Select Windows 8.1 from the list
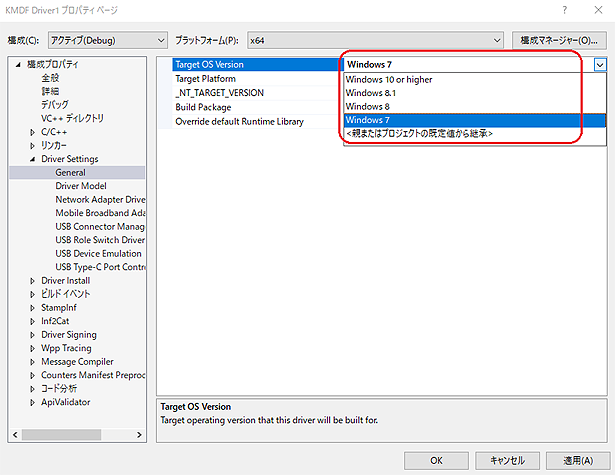 [369, 93]
